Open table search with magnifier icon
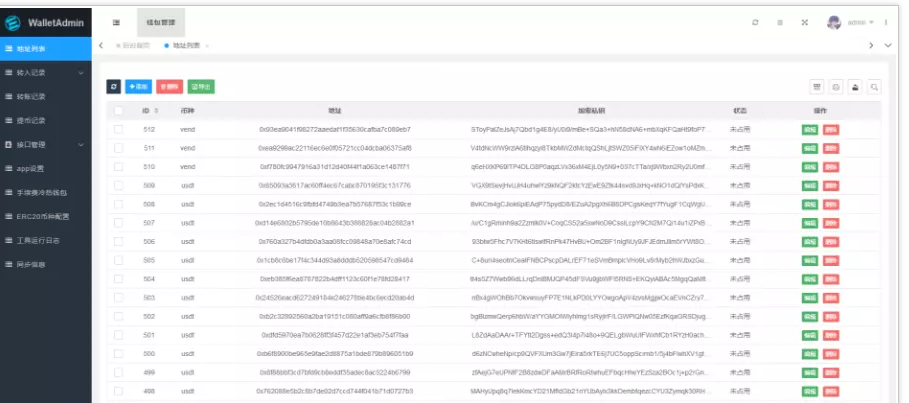Screen dimensions: 909x403 pos(874,87)
